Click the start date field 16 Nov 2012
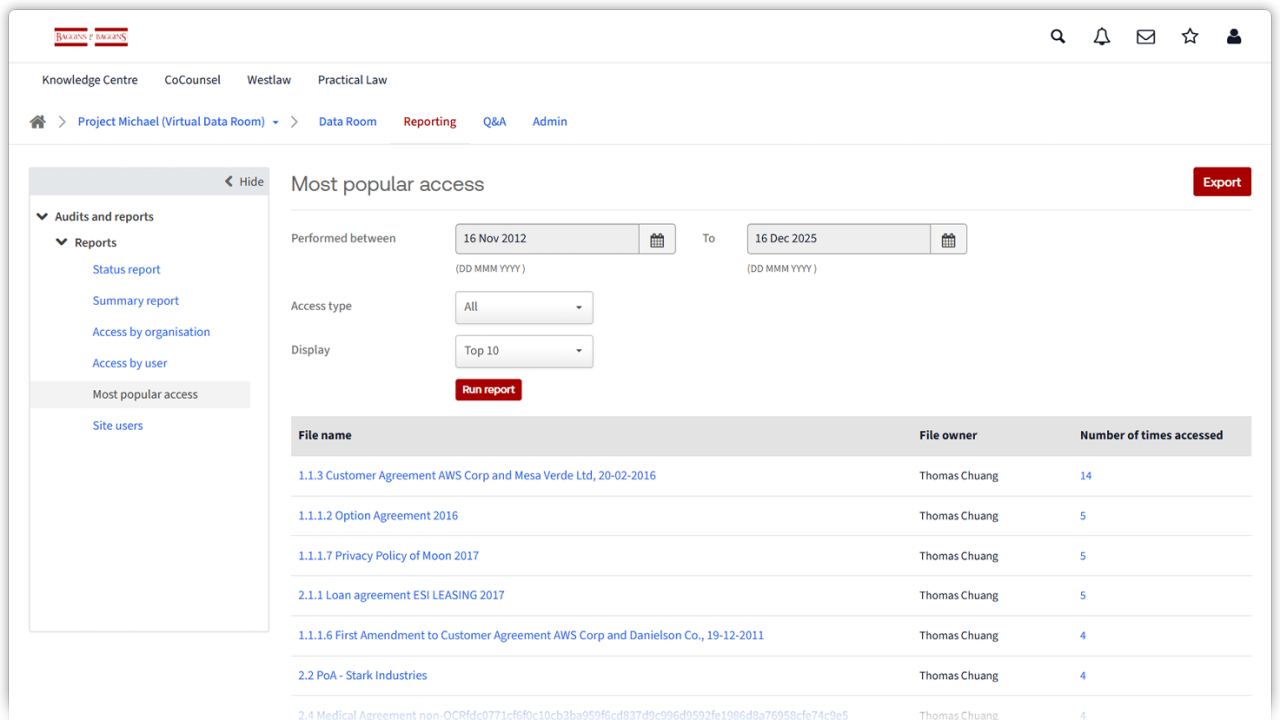This screenshot has width=1280, height=720. (547, 239)
